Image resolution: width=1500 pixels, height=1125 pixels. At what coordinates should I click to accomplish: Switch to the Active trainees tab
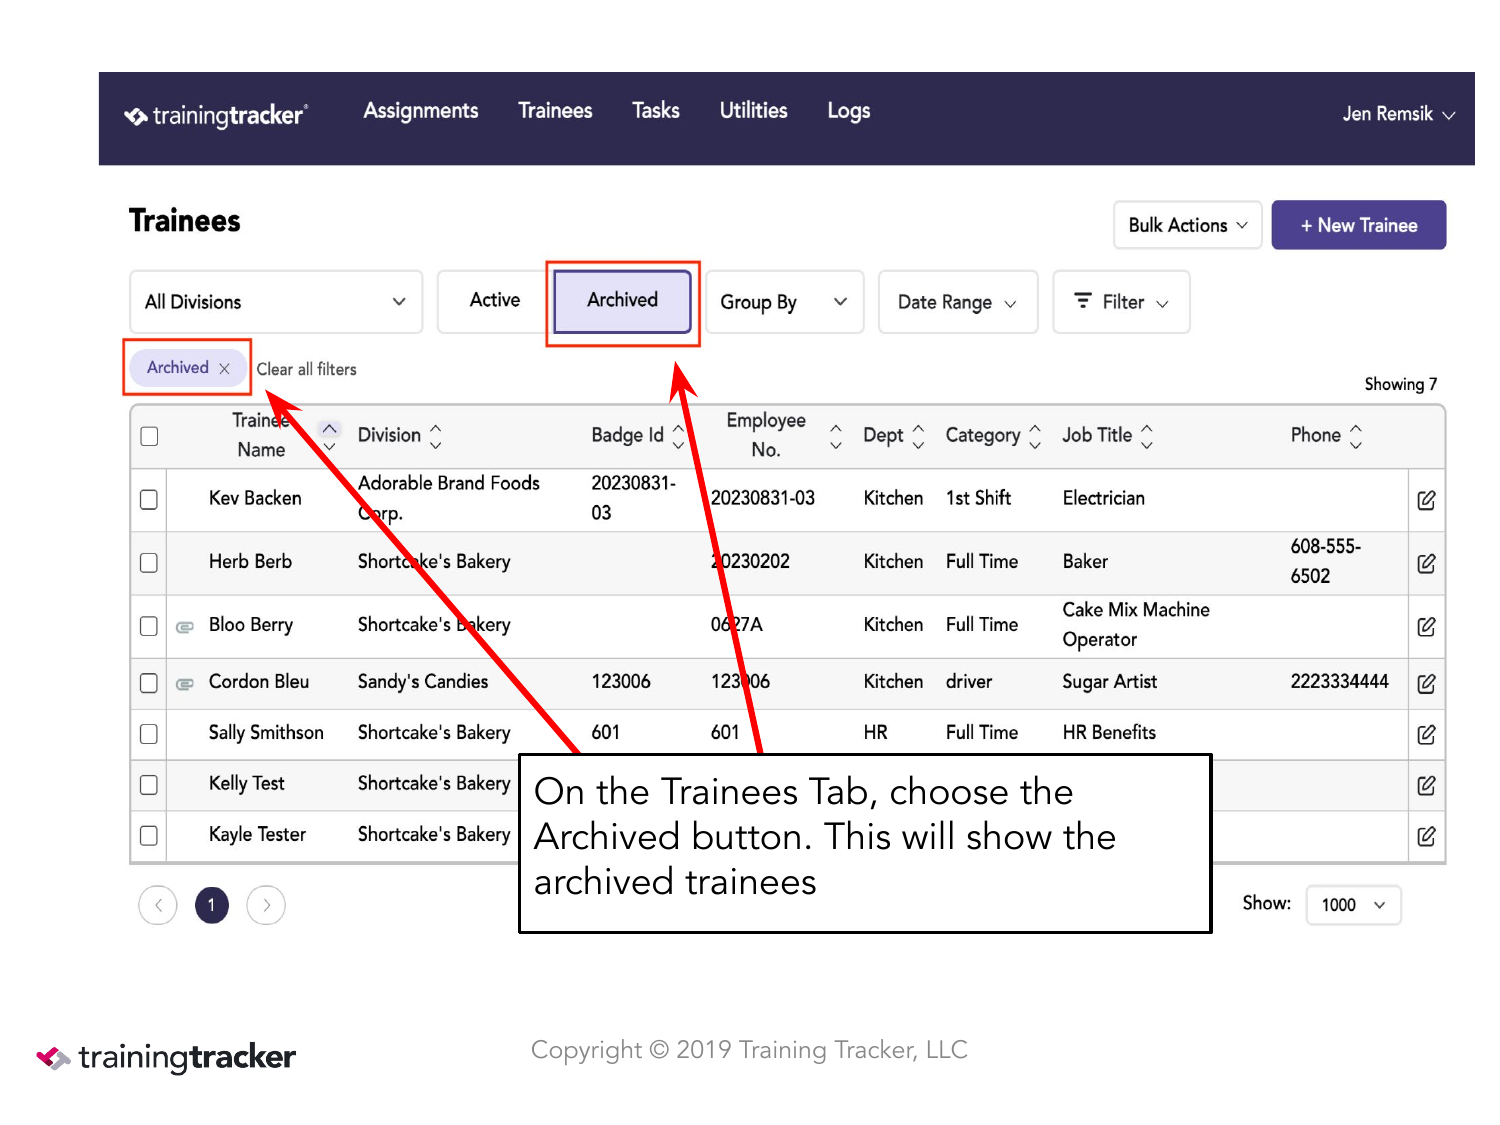tap(495, 301)
